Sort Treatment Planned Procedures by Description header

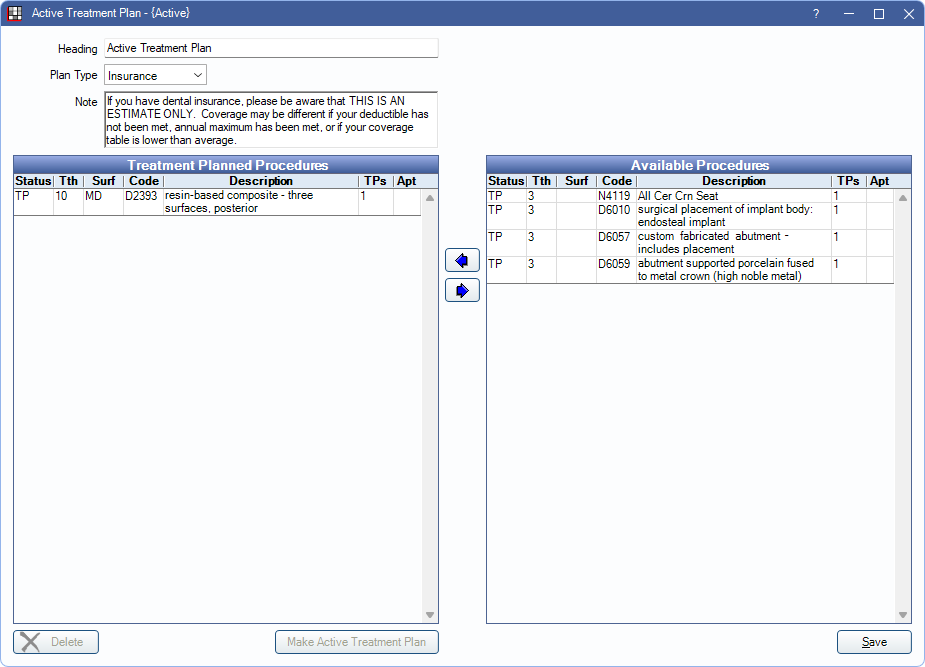point(260,181)
